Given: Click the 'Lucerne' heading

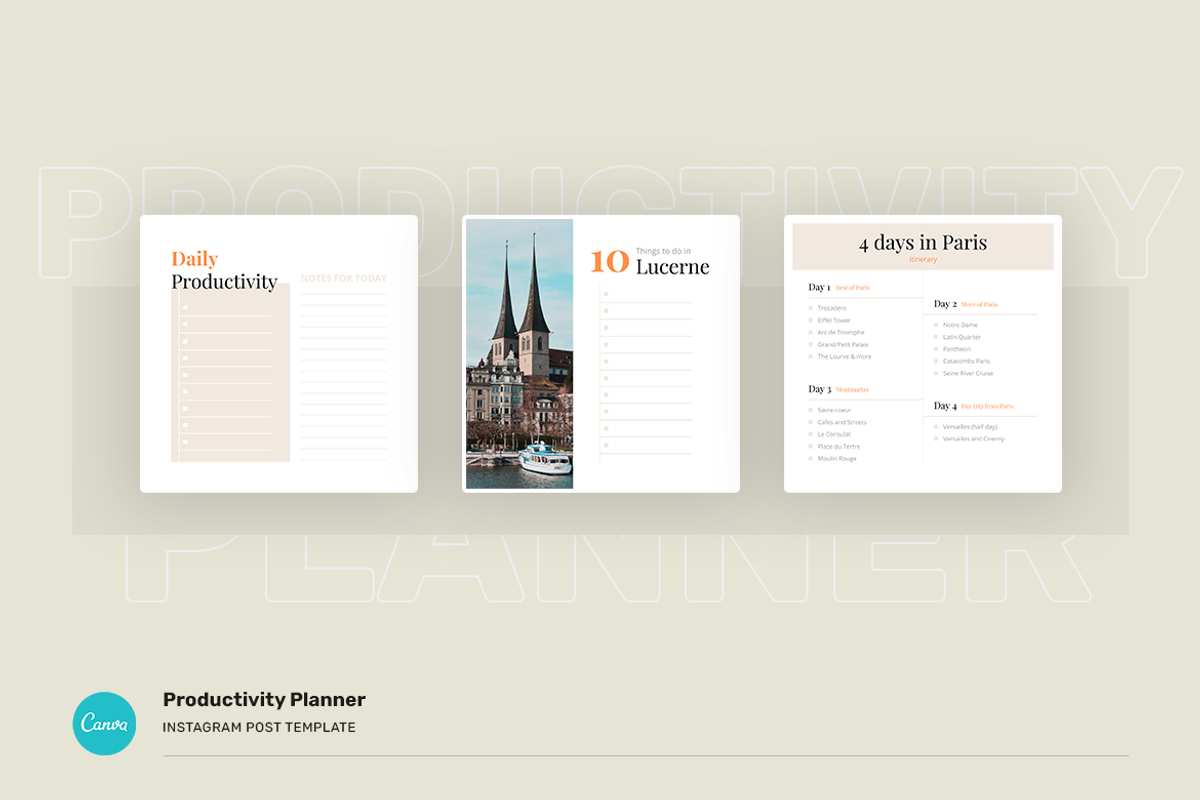Looking at the screenshot, I should 672,267.
